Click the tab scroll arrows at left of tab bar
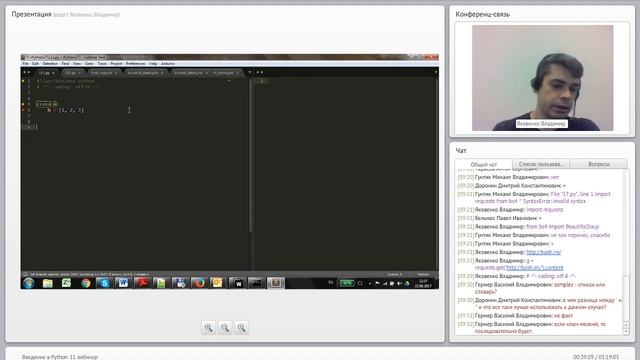Screen dimensions: 640x360 (x=26, y=73)
